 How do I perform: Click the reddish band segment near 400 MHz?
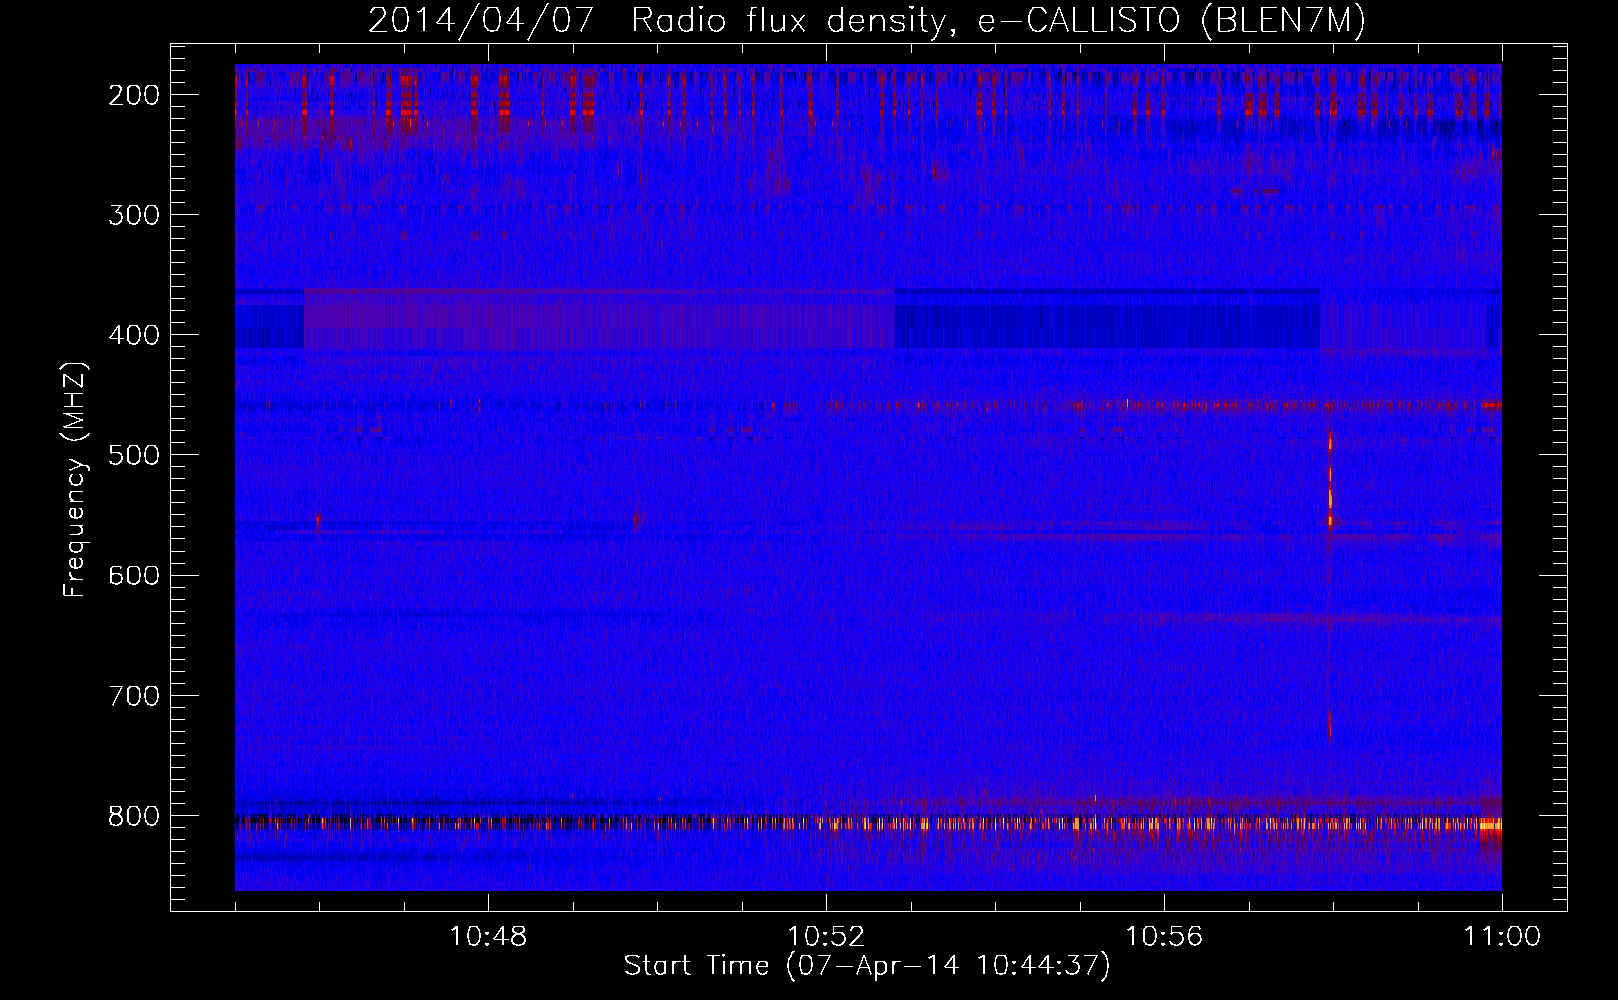(599, 319)
